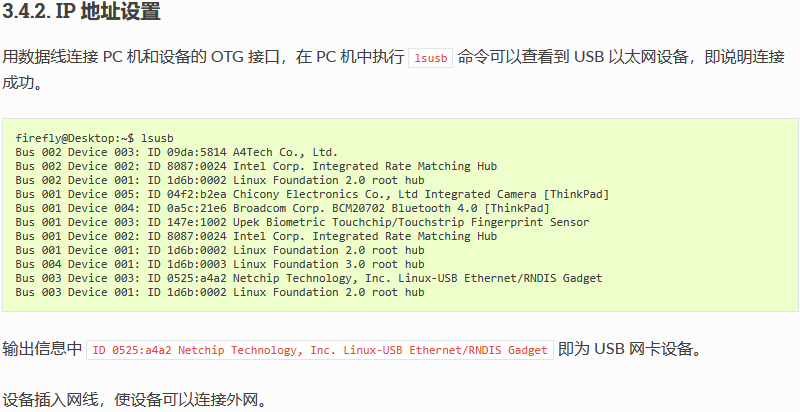
Task: Click the first Intel Integrated Rate Matching Hub line
Action: [x=256, y=166]
